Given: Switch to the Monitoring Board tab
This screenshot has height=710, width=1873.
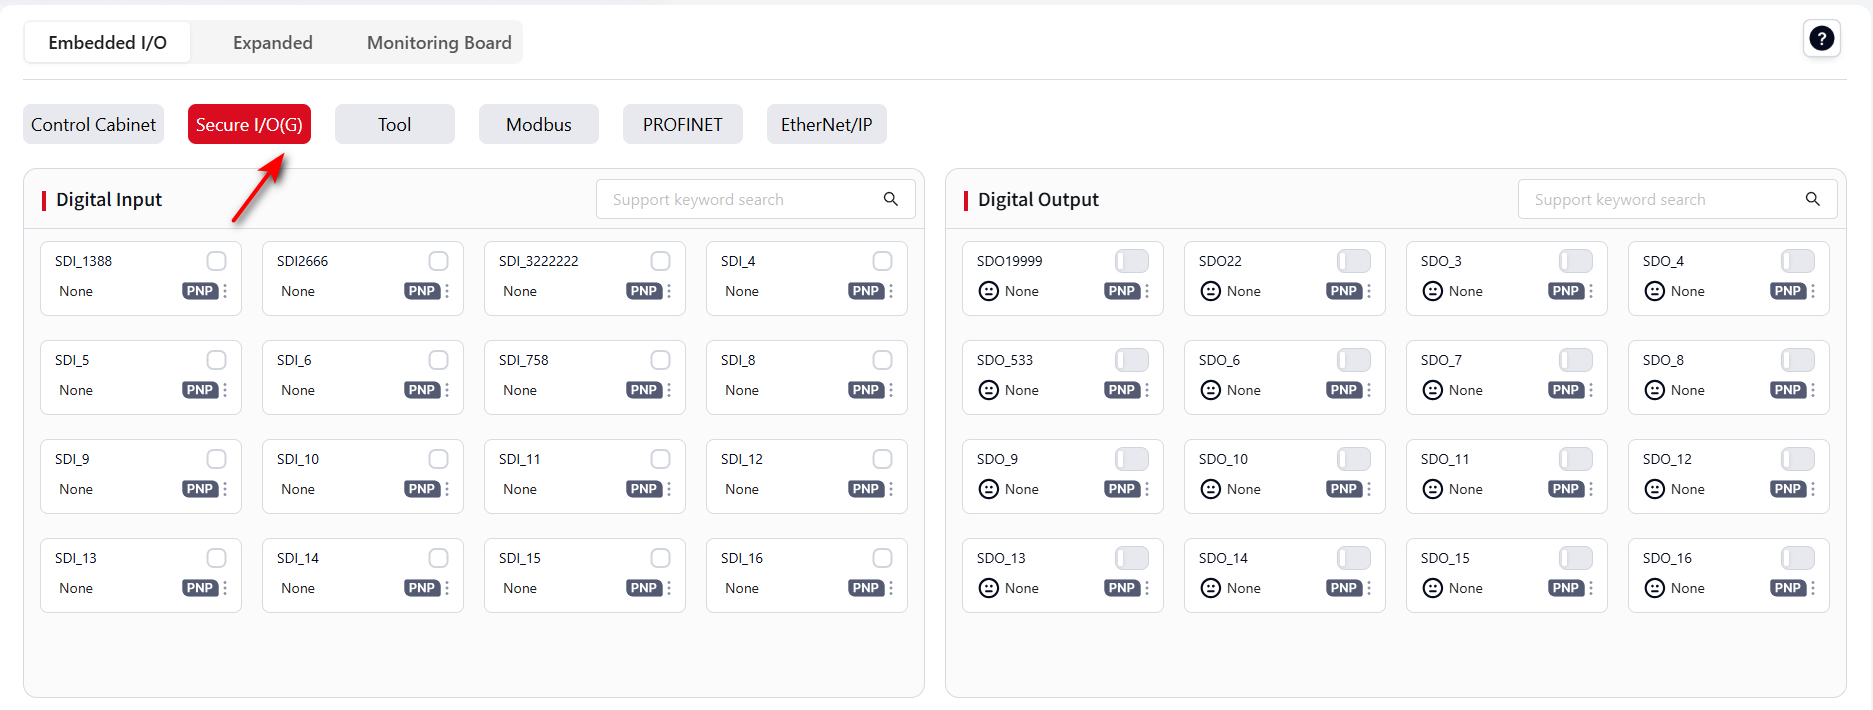Looking at the screenshot, I should 439,43.
